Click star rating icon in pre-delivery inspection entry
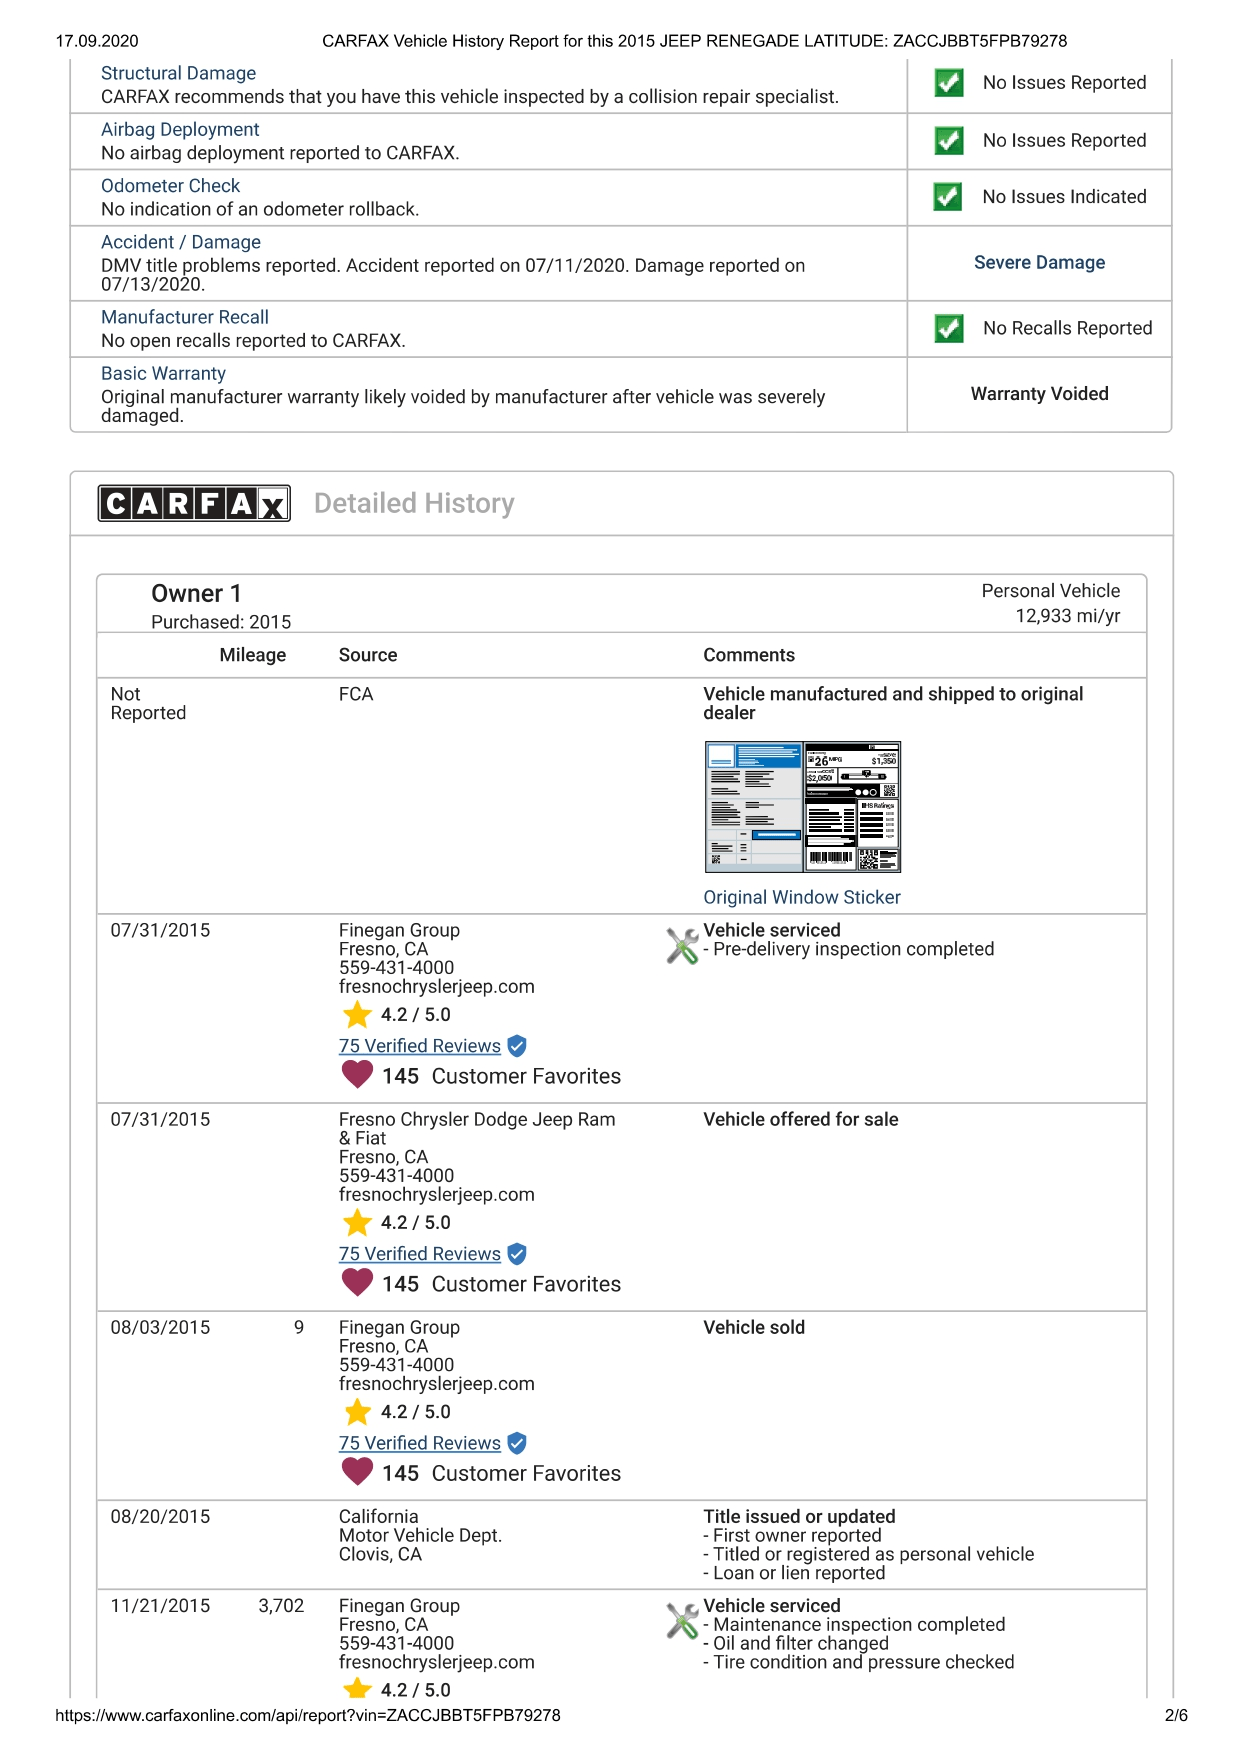 pyautogui.click(x=357, y=1015)
